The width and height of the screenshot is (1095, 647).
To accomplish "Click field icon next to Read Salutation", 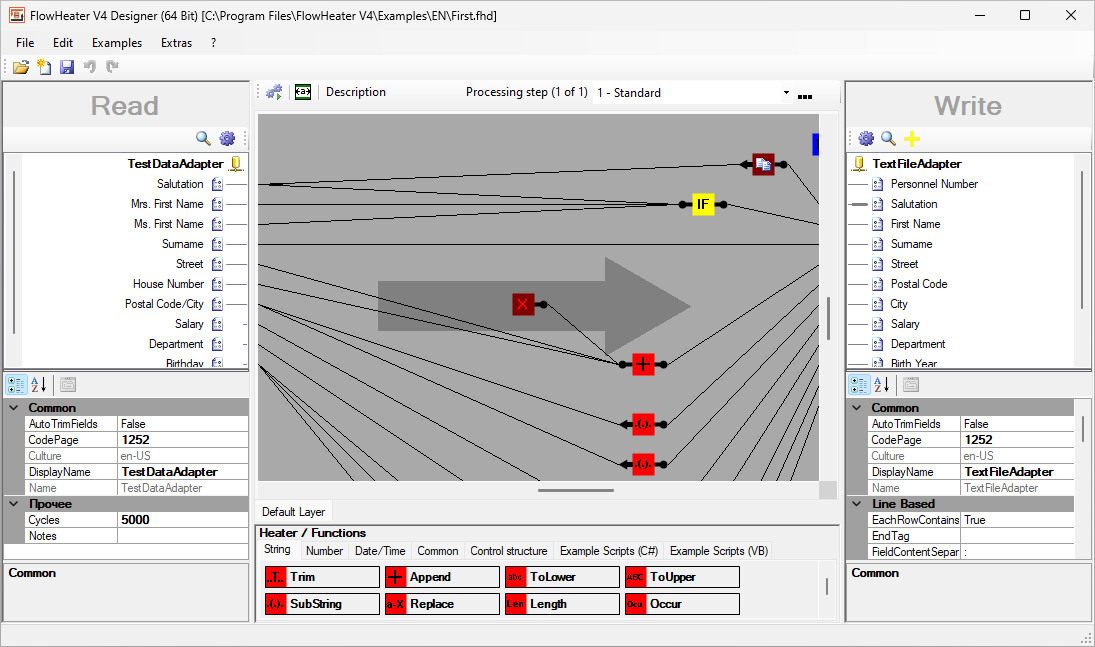I will pos(217,184).
